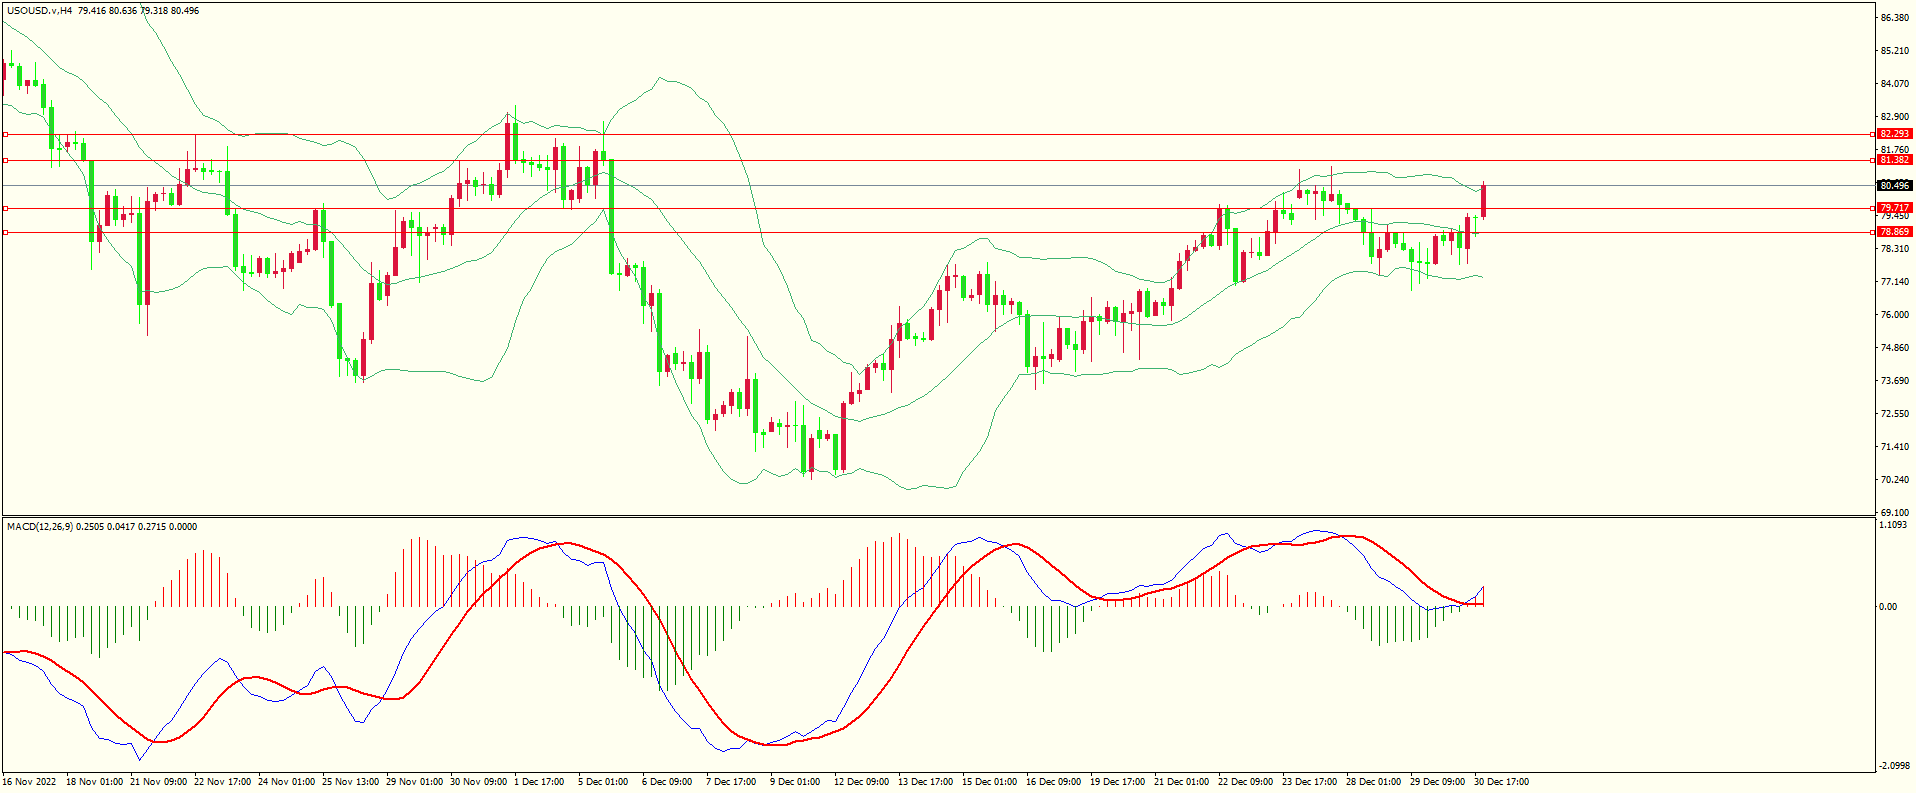Click the USOUSD.v,H4 symbol title text
The width and height of the screenshot is (1916, 793).
coord(39,11)
